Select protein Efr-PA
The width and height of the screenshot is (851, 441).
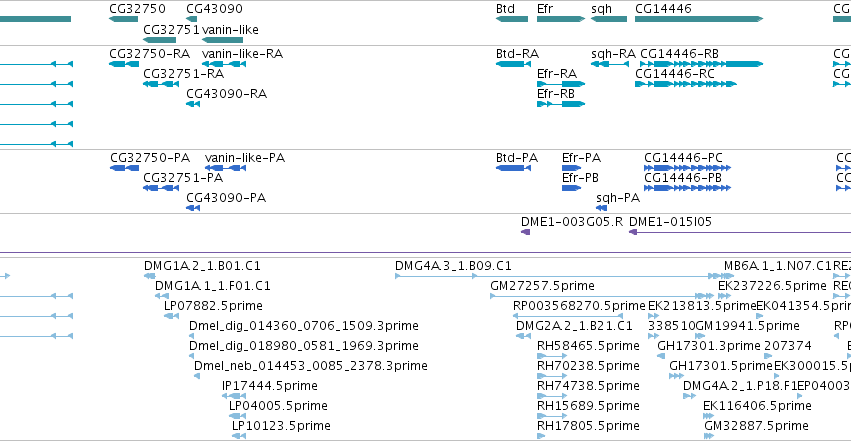pyautogui.click(x=571, y=168)
